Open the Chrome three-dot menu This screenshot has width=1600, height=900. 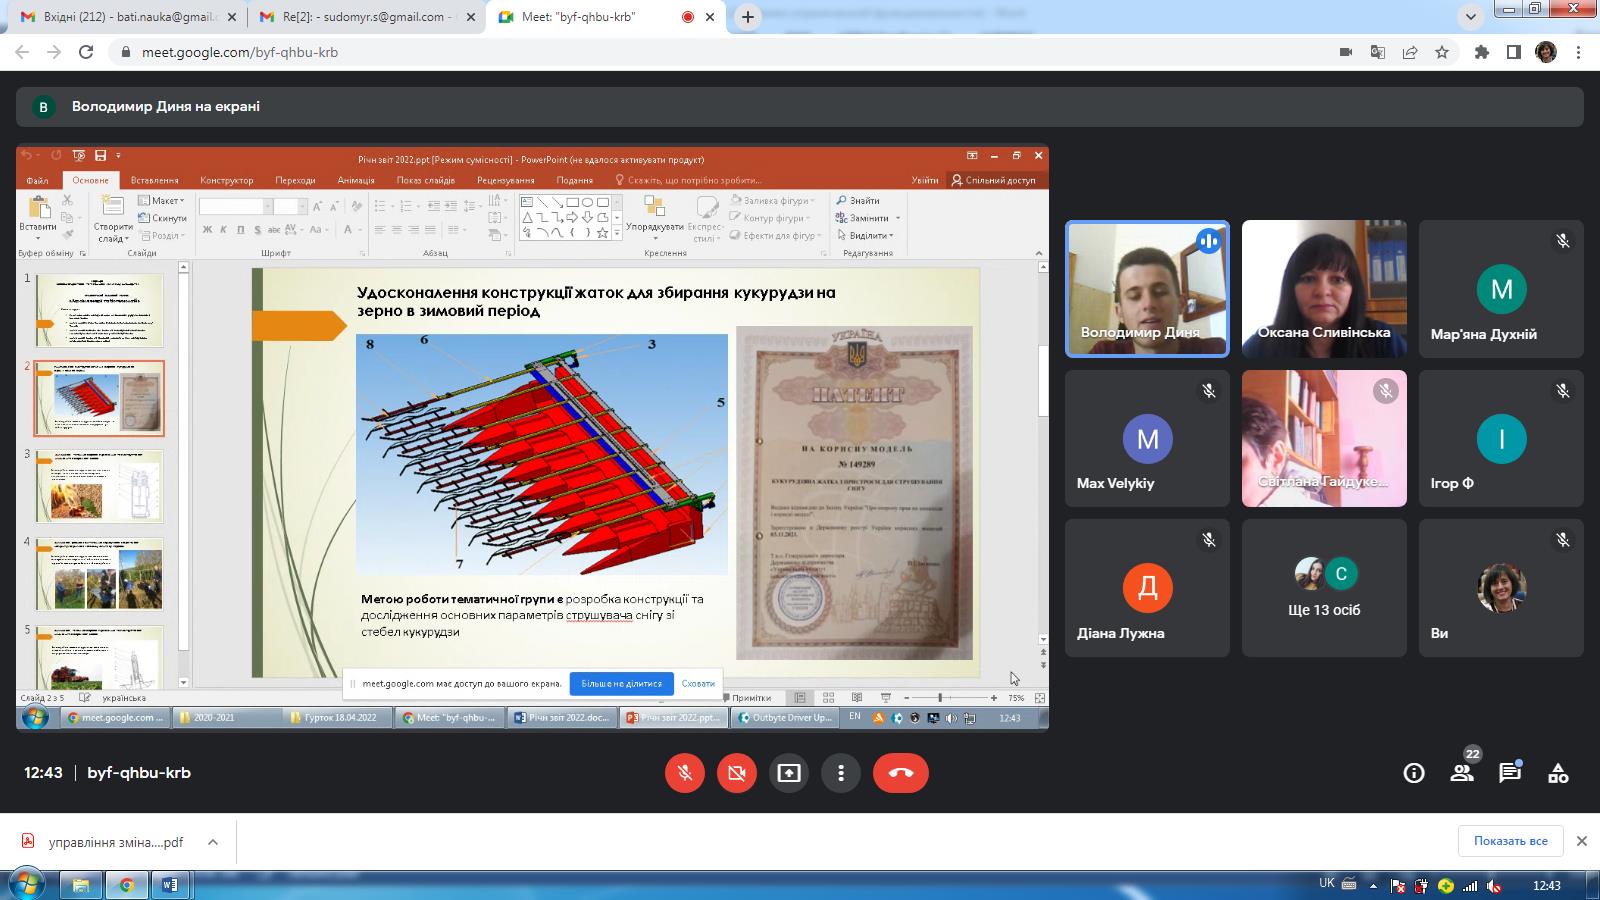coord(1579,52)
